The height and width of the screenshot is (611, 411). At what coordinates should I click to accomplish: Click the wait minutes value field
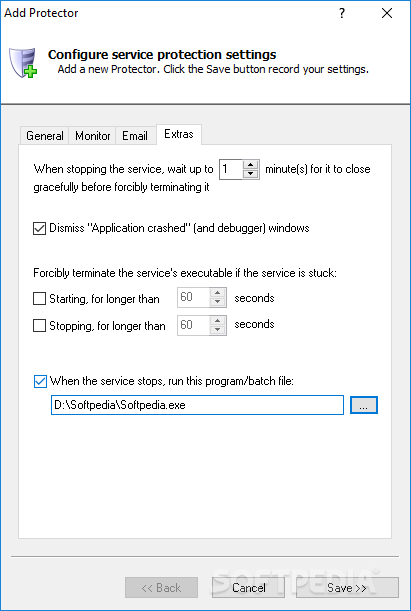point(231,169)
